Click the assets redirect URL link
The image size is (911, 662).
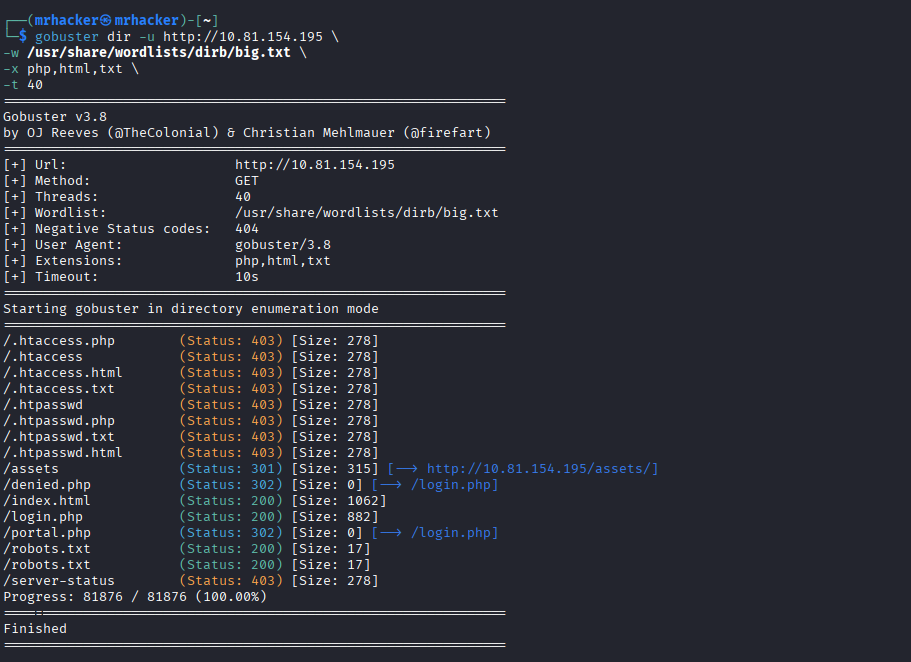click(542, 469)
